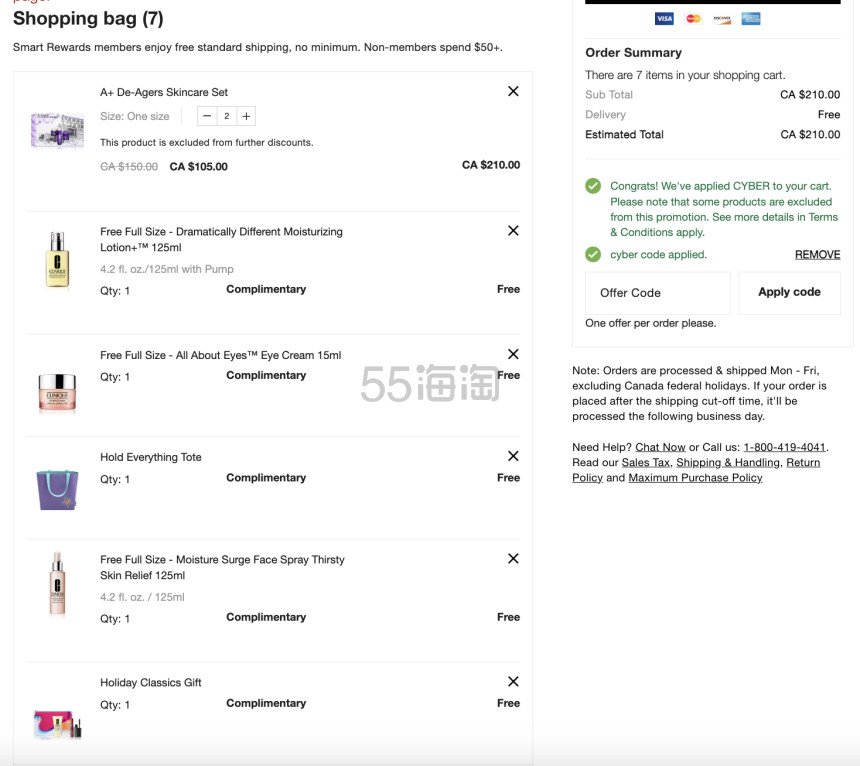Click the American Express payment icon
This screenshot has width=860, height=766.
click(751, 19)
